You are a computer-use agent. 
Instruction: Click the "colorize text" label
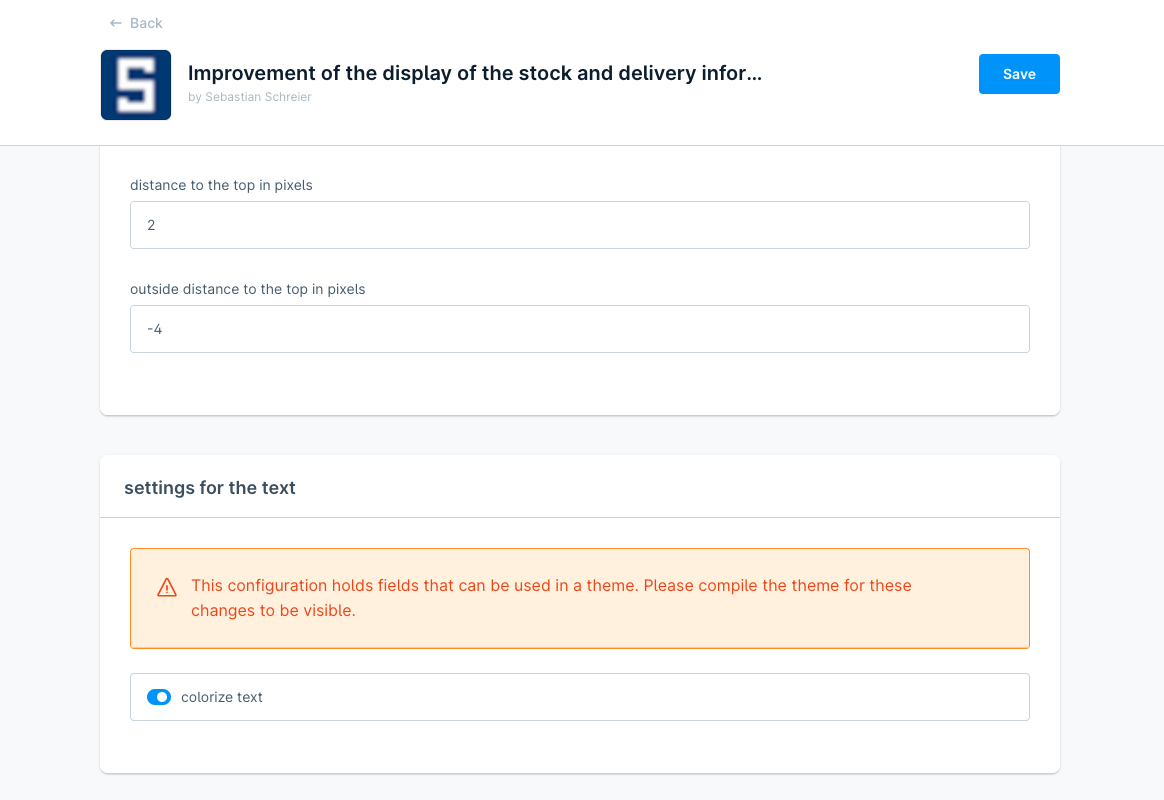(222, 697)
